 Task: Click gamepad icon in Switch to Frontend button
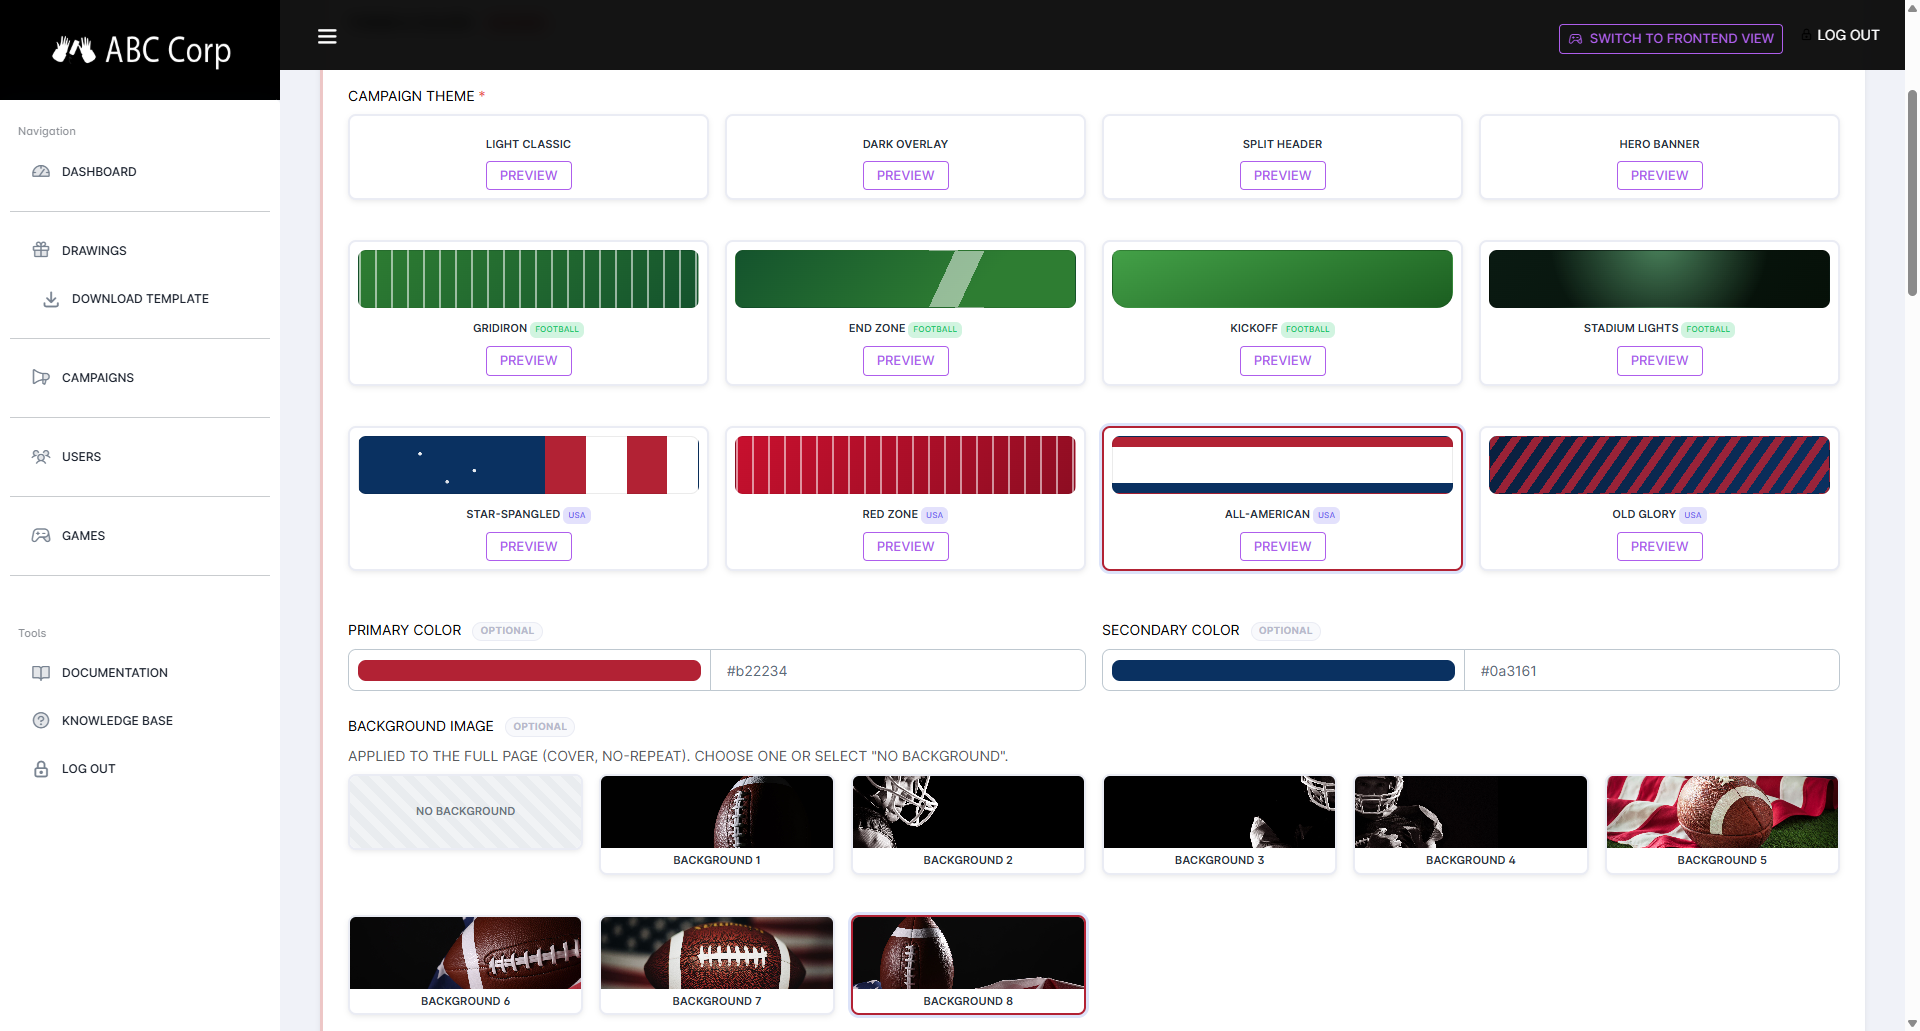pyautogui.click(x=1576, y=39)
